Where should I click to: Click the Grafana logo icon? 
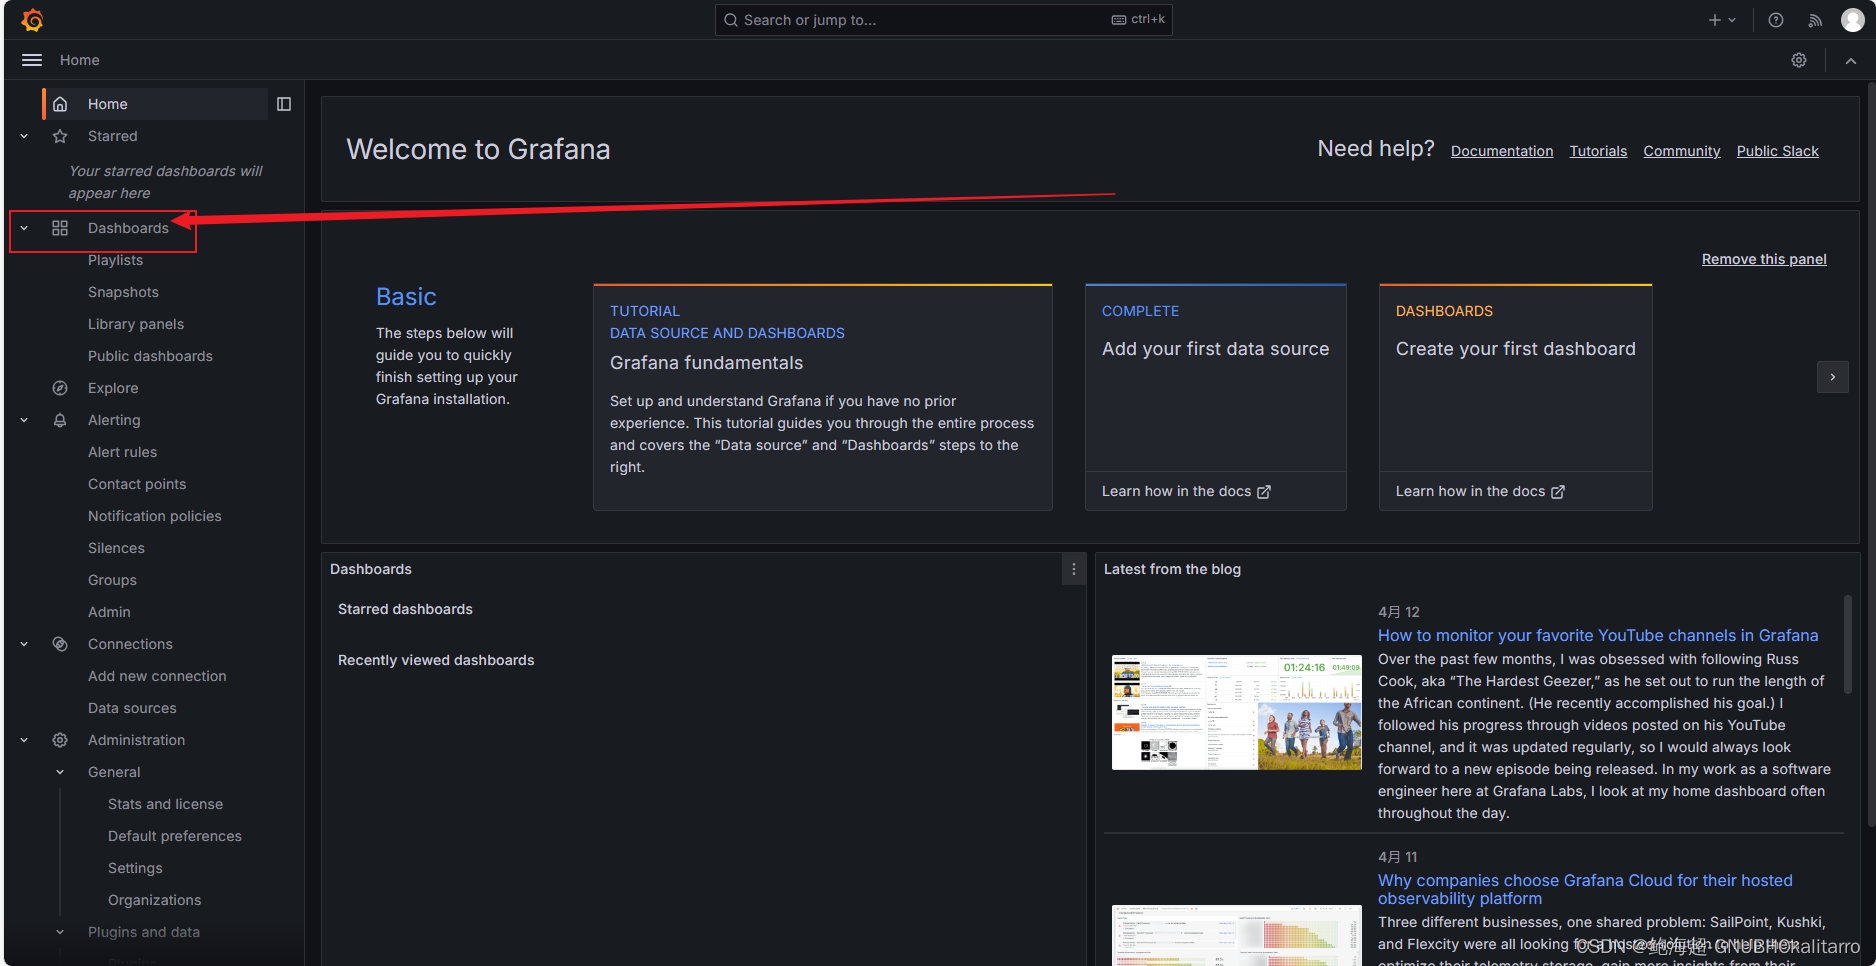[32, 20]
